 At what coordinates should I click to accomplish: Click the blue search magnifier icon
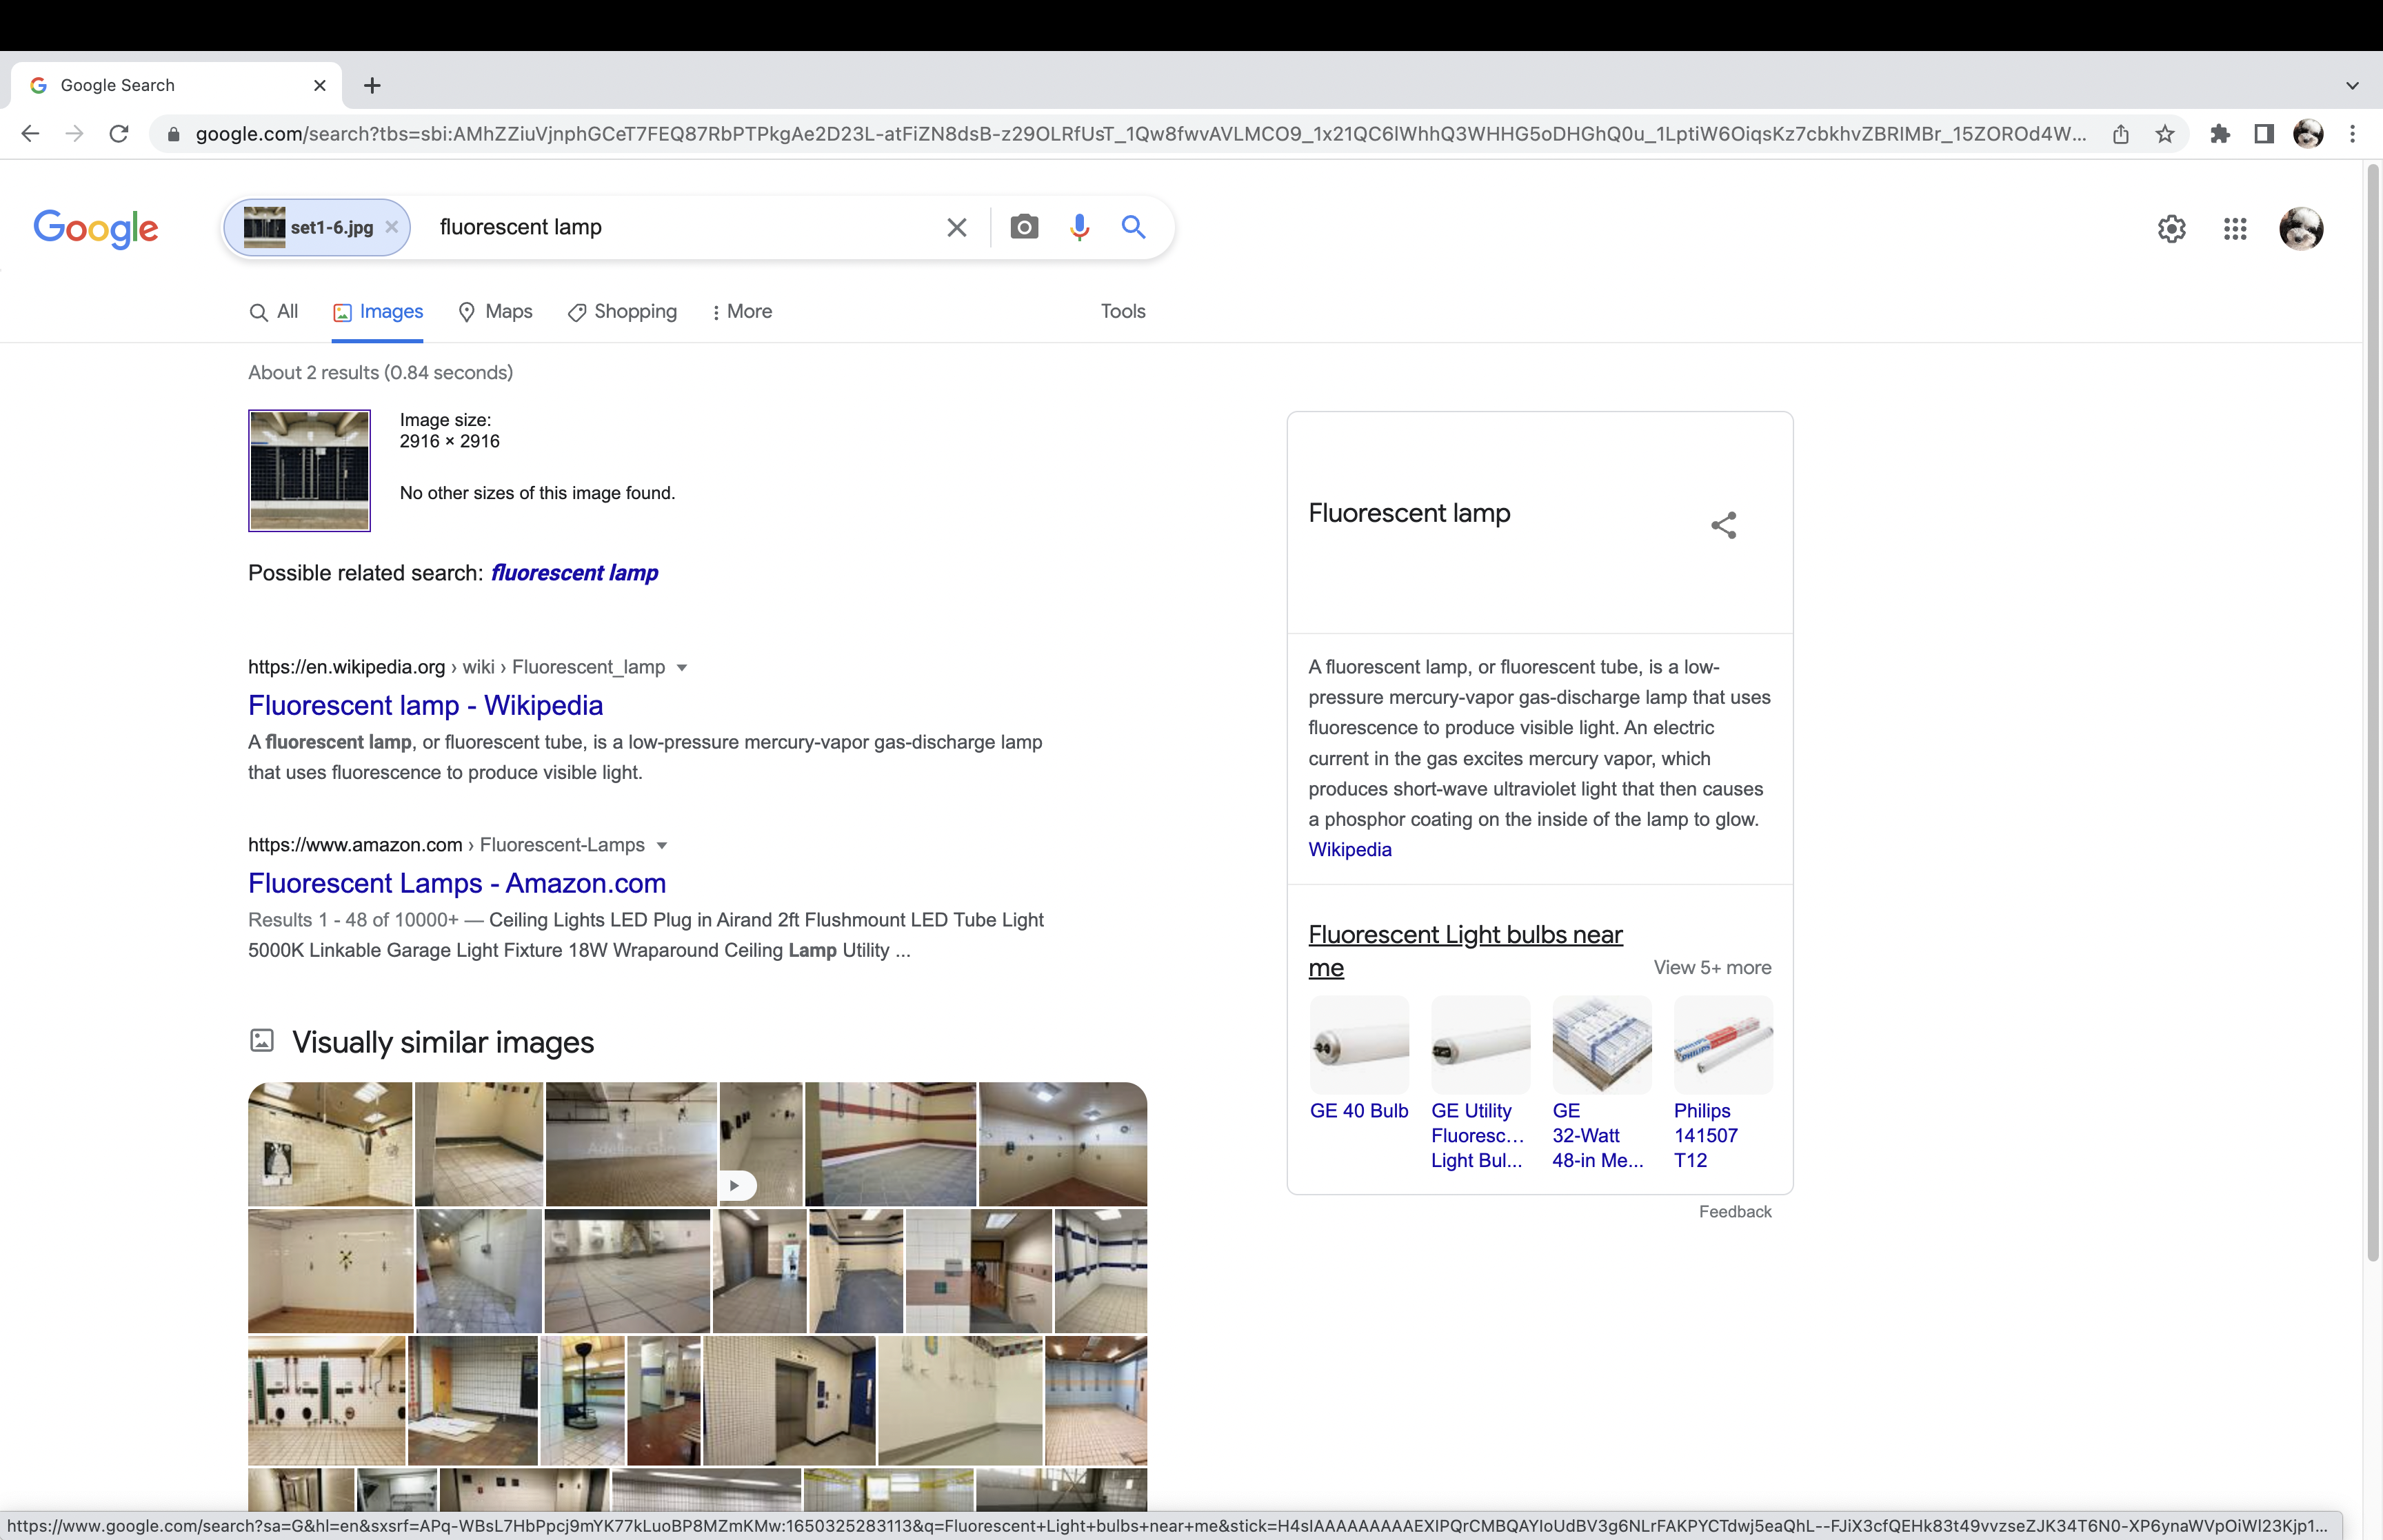(1133, 227)
